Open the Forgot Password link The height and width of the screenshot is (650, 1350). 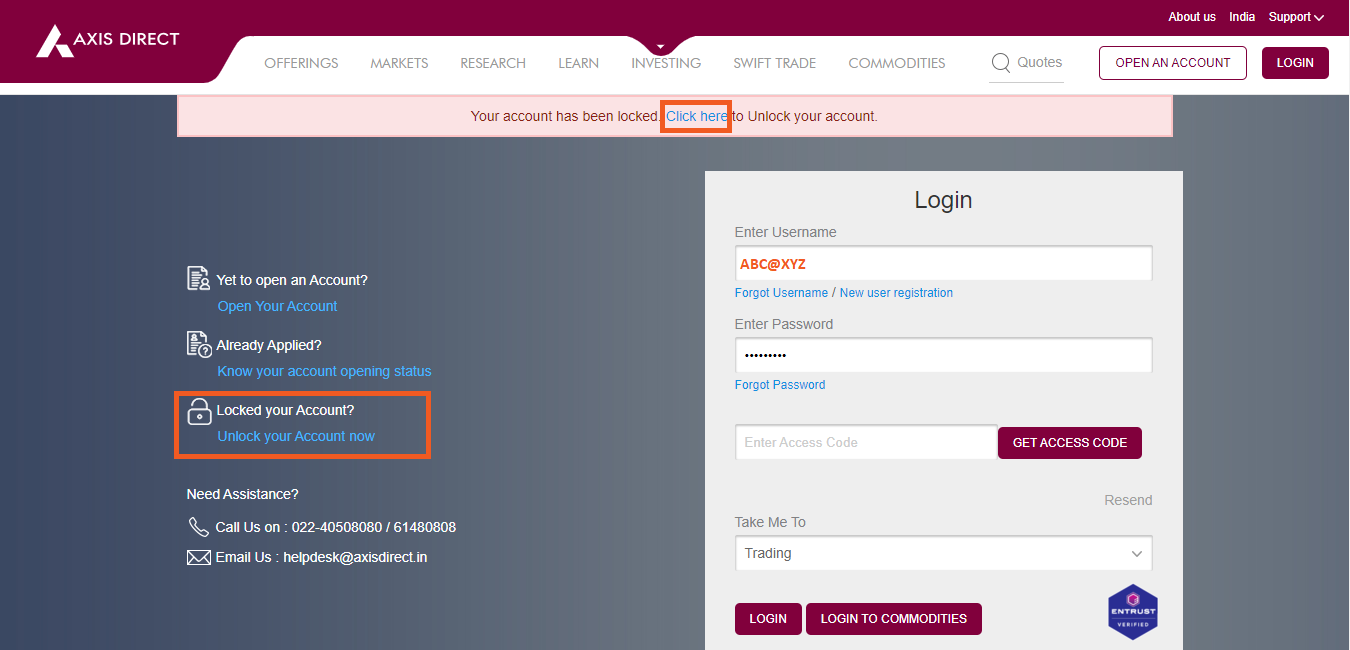click(779, 385)
